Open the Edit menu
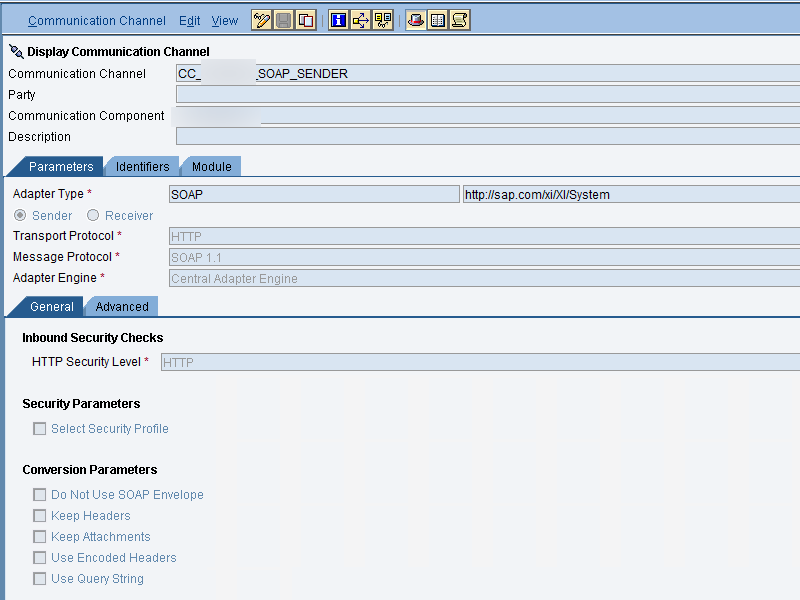 pos(189,21)
